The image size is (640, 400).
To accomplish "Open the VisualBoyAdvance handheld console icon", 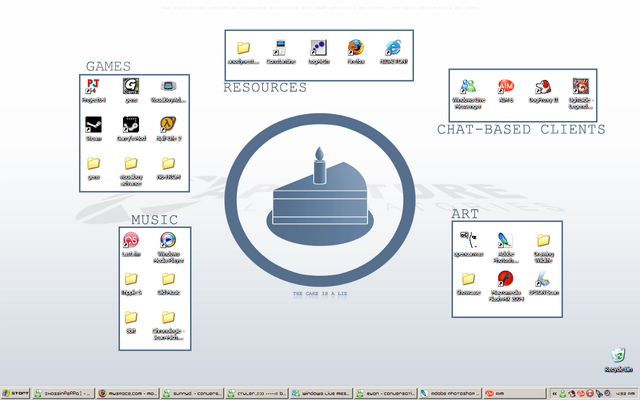I will pyautogui.click(x=168, y=86).
